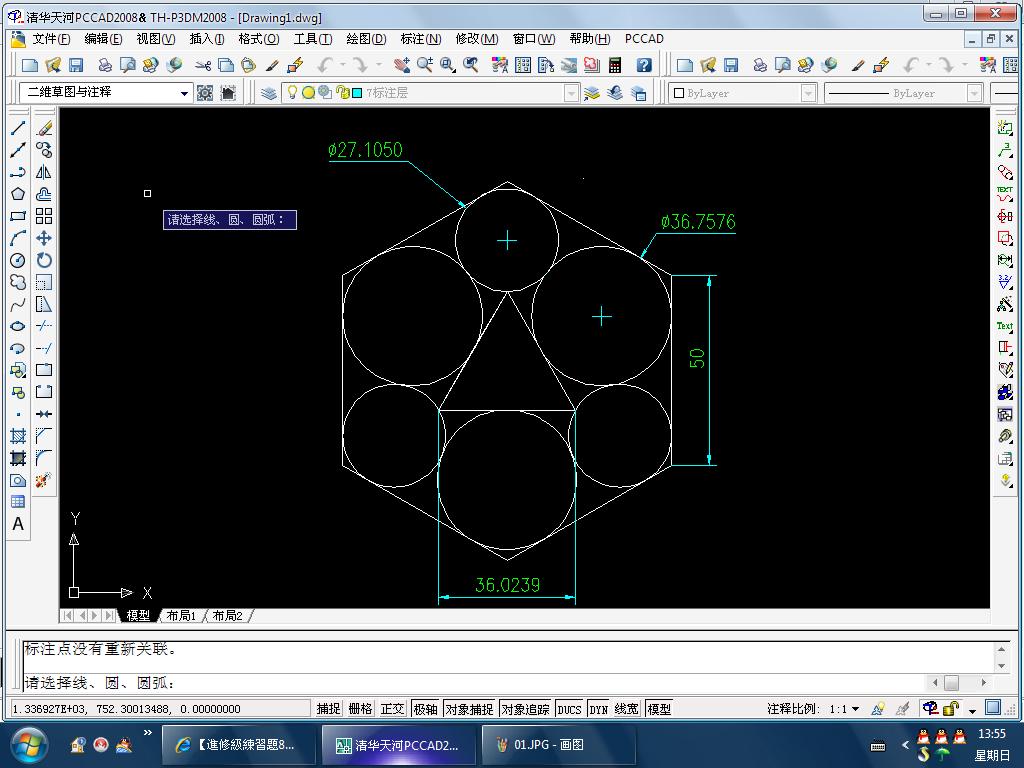Viewport: 1024px width, 768px height.
Task: Expand the undo history arrow
Action: pos(342,65)
